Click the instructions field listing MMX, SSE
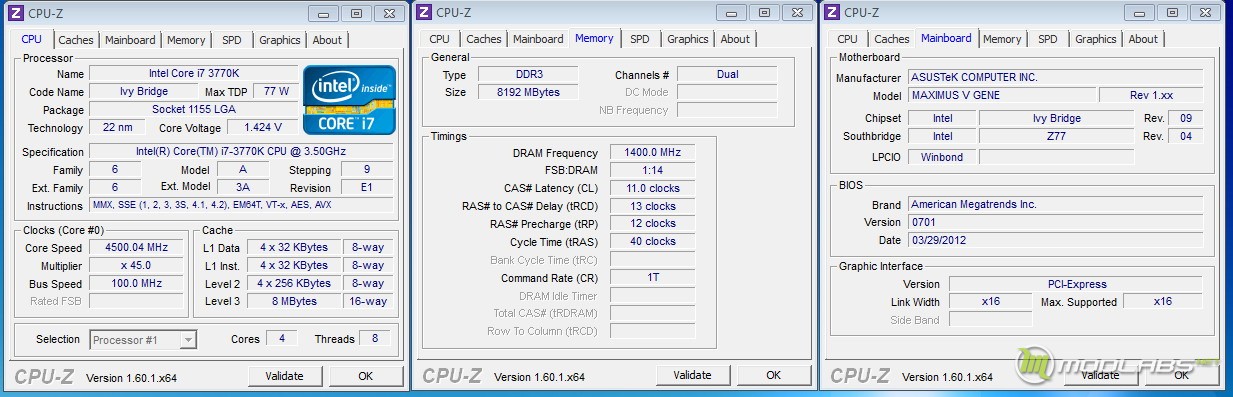 point(241,205)
